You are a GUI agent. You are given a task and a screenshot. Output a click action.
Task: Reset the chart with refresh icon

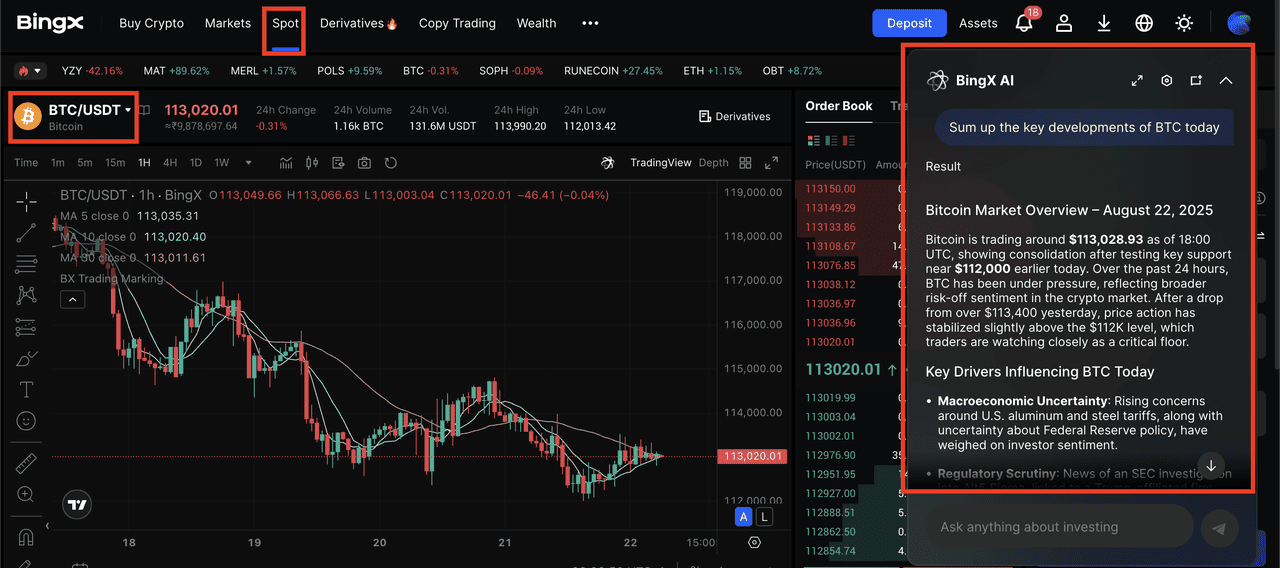[391, 163]
